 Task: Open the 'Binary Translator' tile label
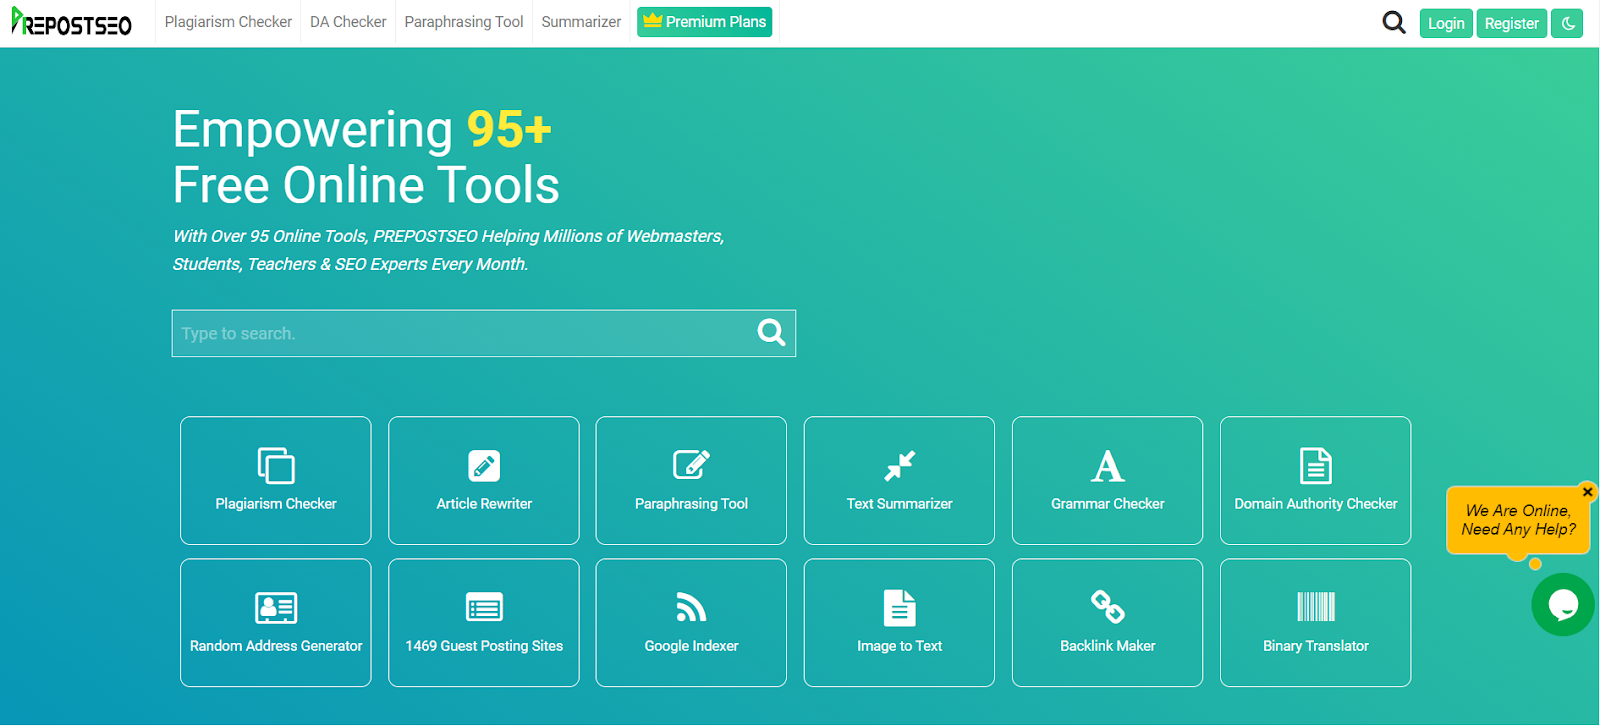click(x=1316, y=646)
